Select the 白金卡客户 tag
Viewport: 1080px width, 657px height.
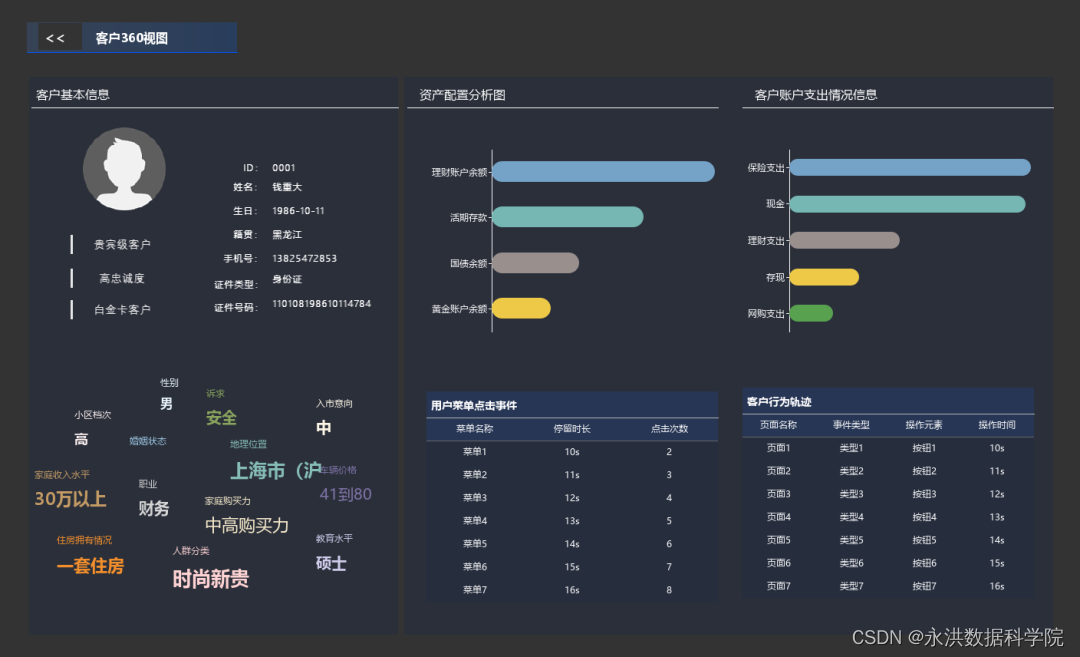tap(122, 310)
